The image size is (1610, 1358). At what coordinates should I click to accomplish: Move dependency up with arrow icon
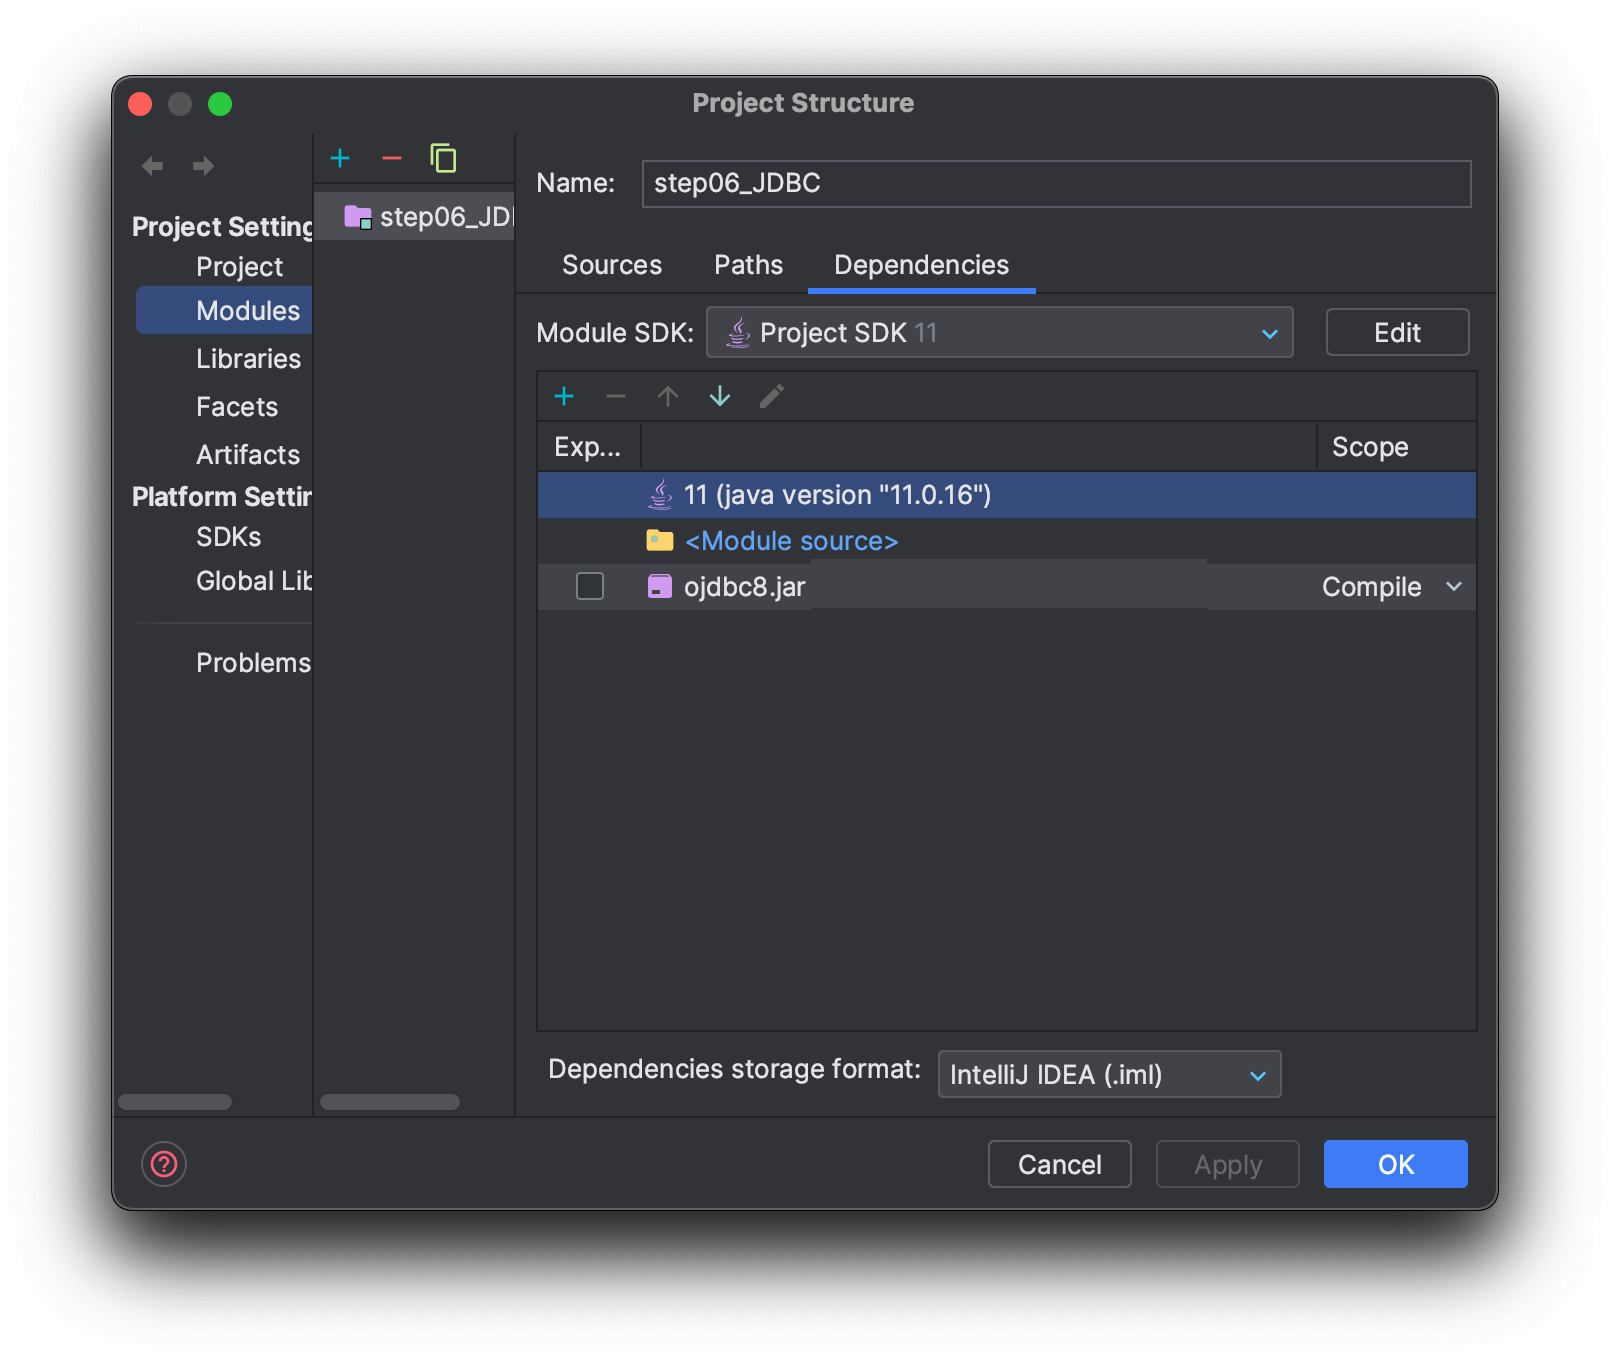tap(668, 397)
